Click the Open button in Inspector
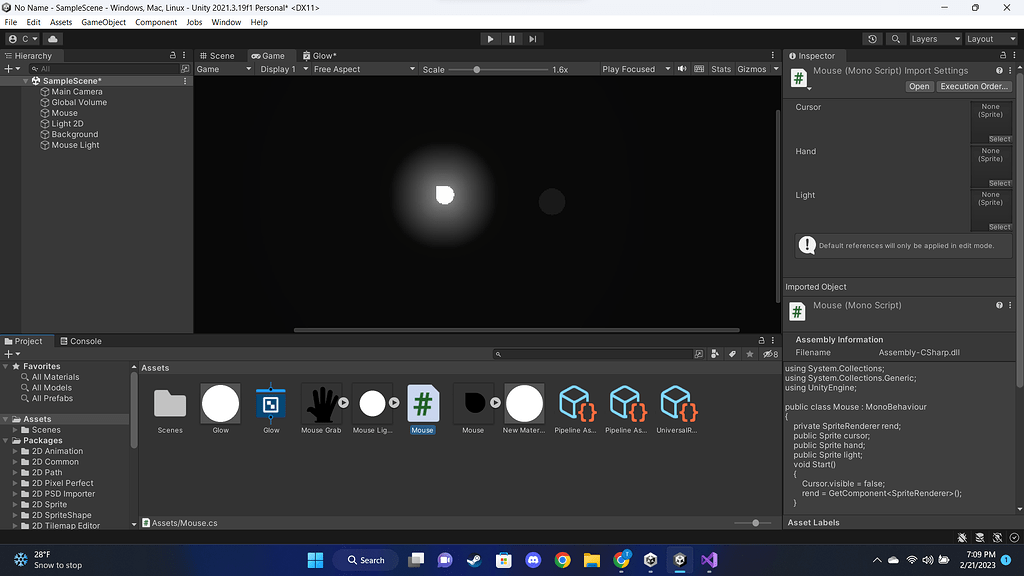1024x576 pixels. (x=919, y=87)
